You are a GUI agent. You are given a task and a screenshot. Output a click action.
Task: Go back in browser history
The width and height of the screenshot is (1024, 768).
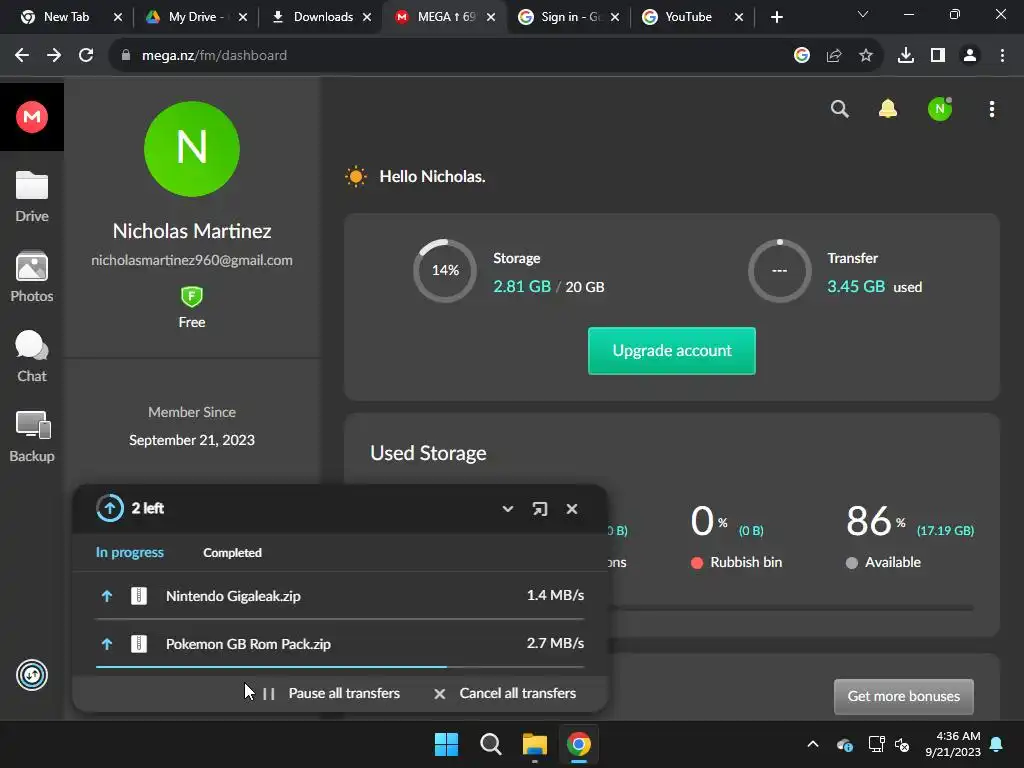(x=22, y=56)
